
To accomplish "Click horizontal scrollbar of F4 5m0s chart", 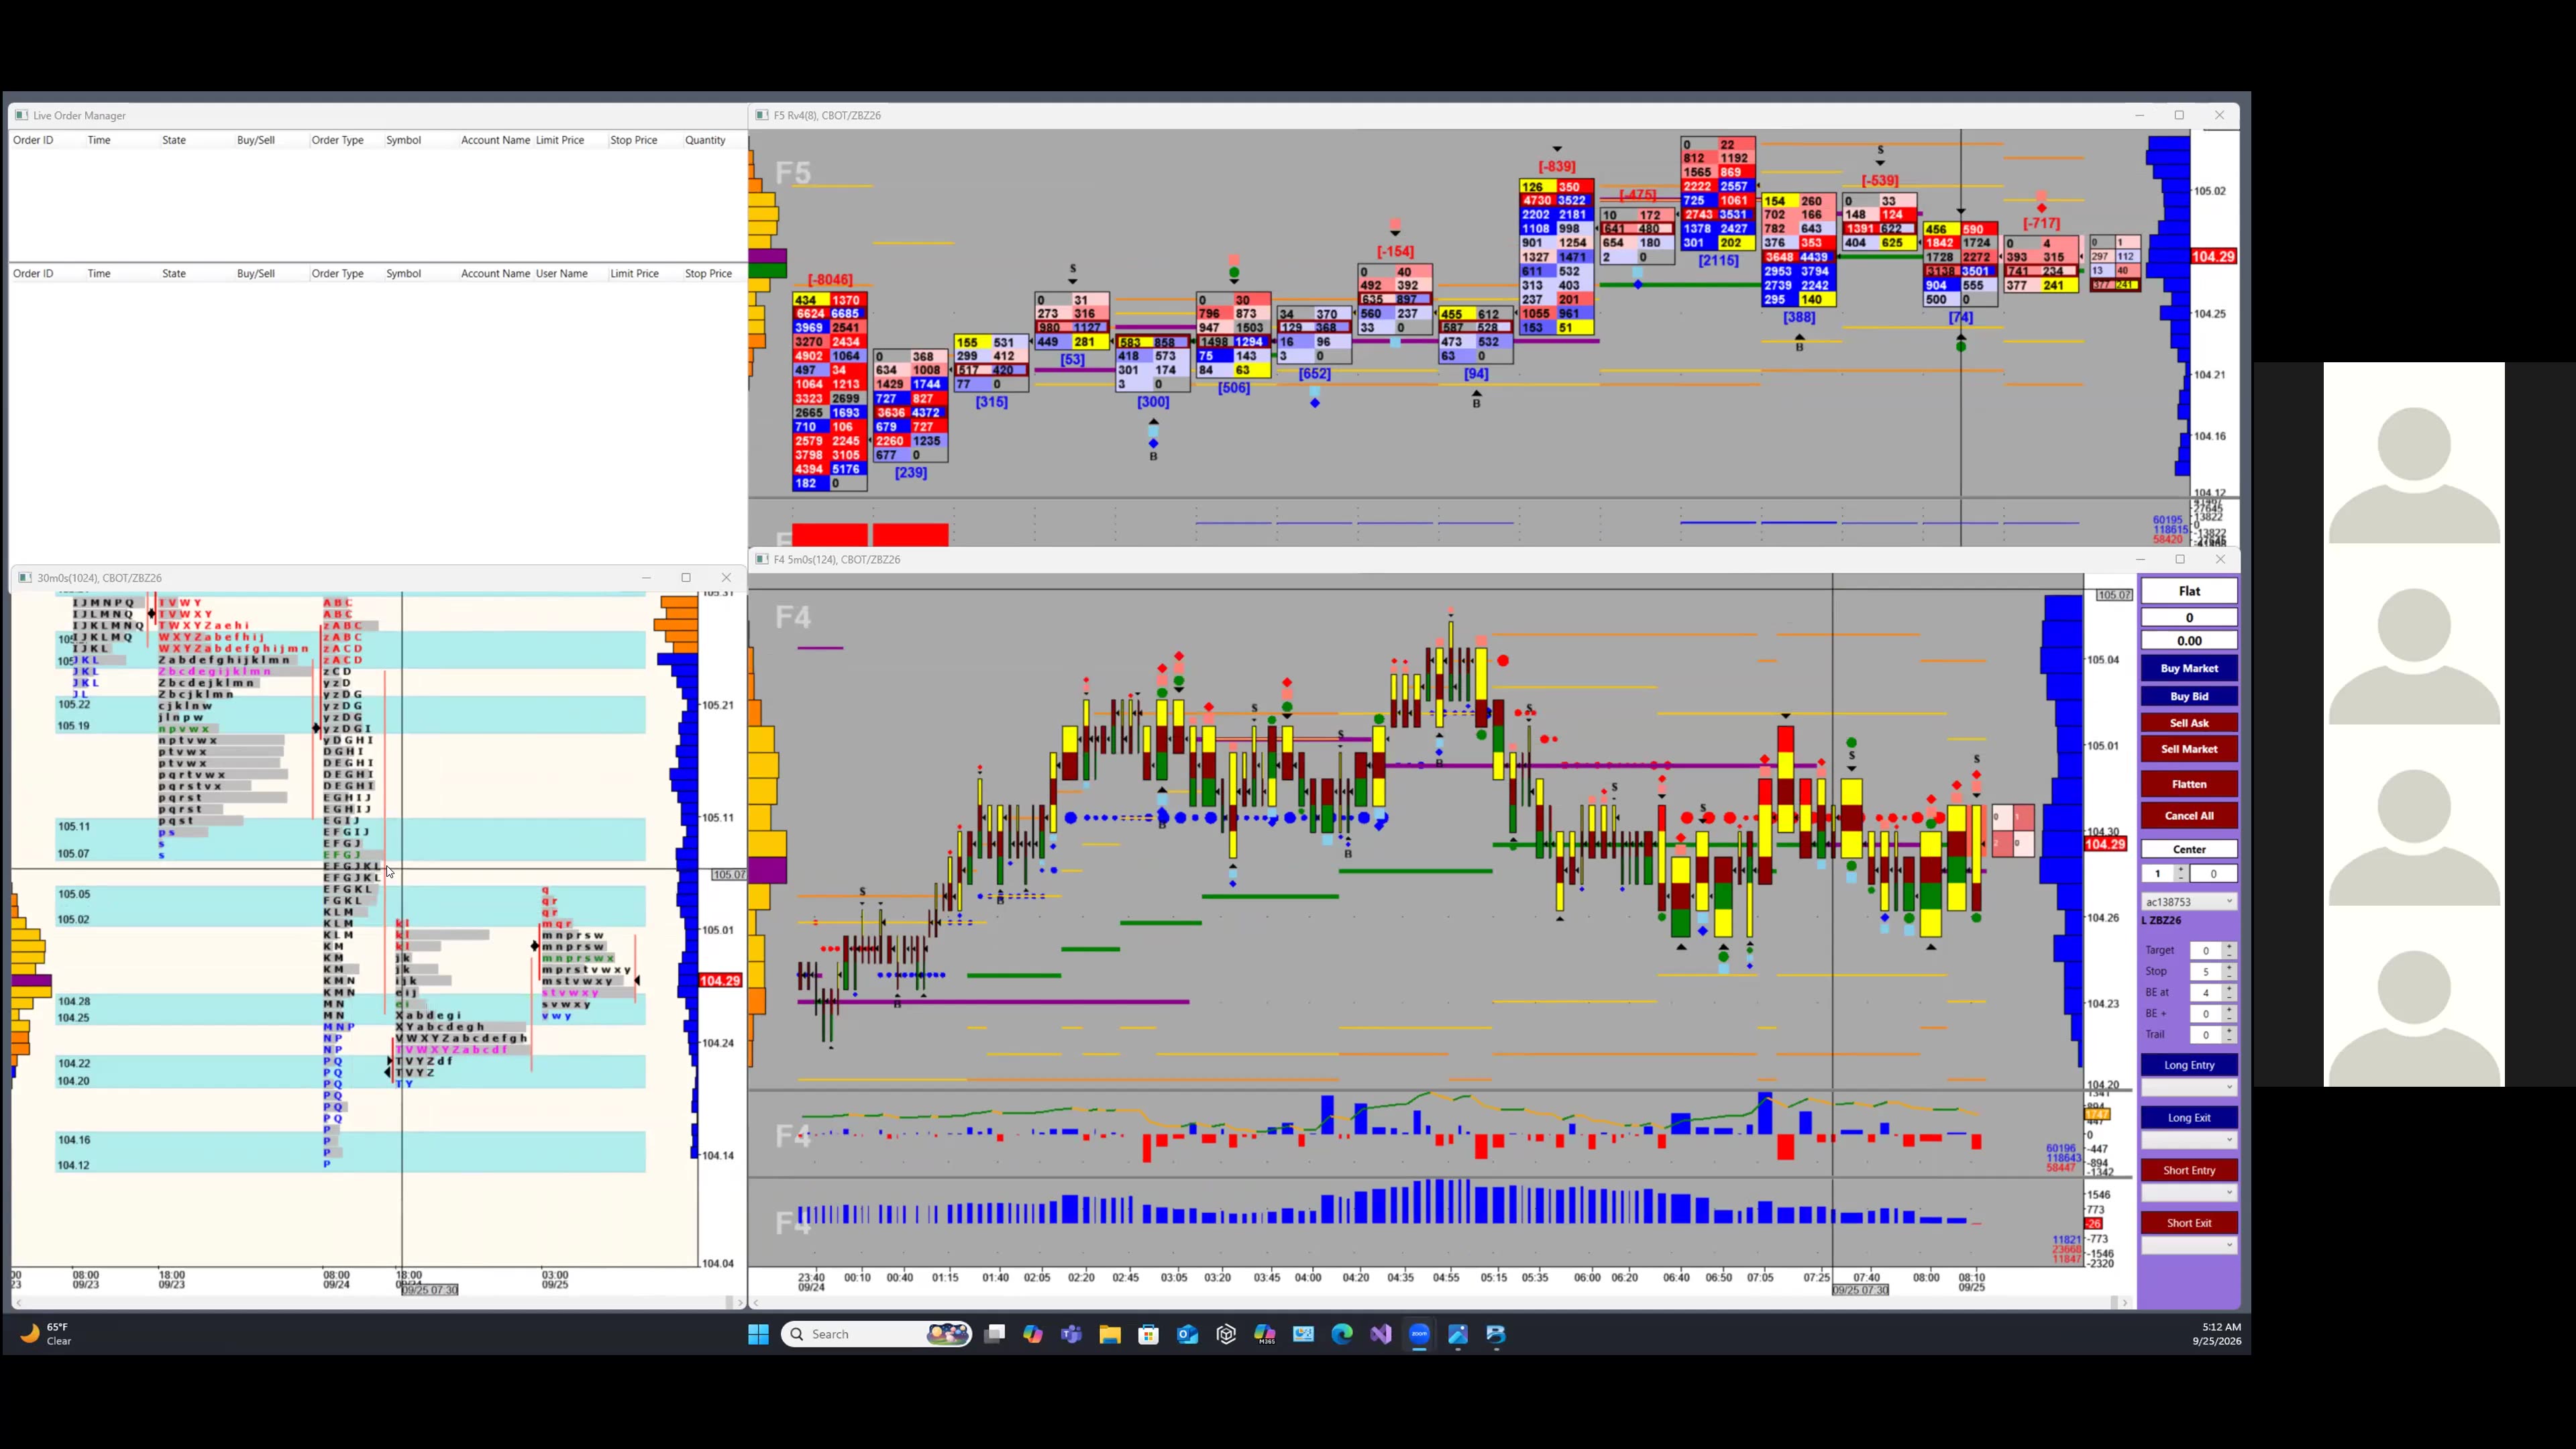I will tap(1440, 1302).
